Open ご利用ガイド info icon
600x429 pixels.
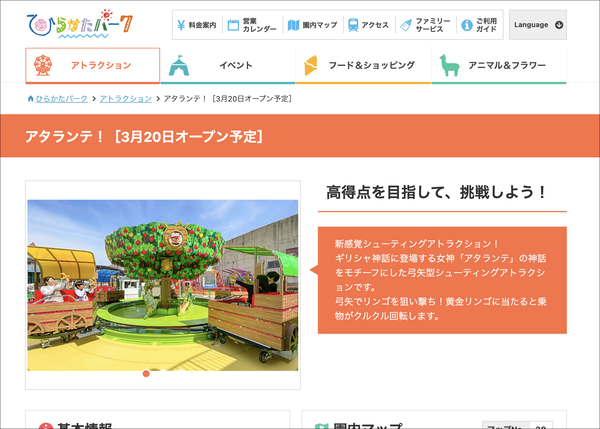point(466,24)
